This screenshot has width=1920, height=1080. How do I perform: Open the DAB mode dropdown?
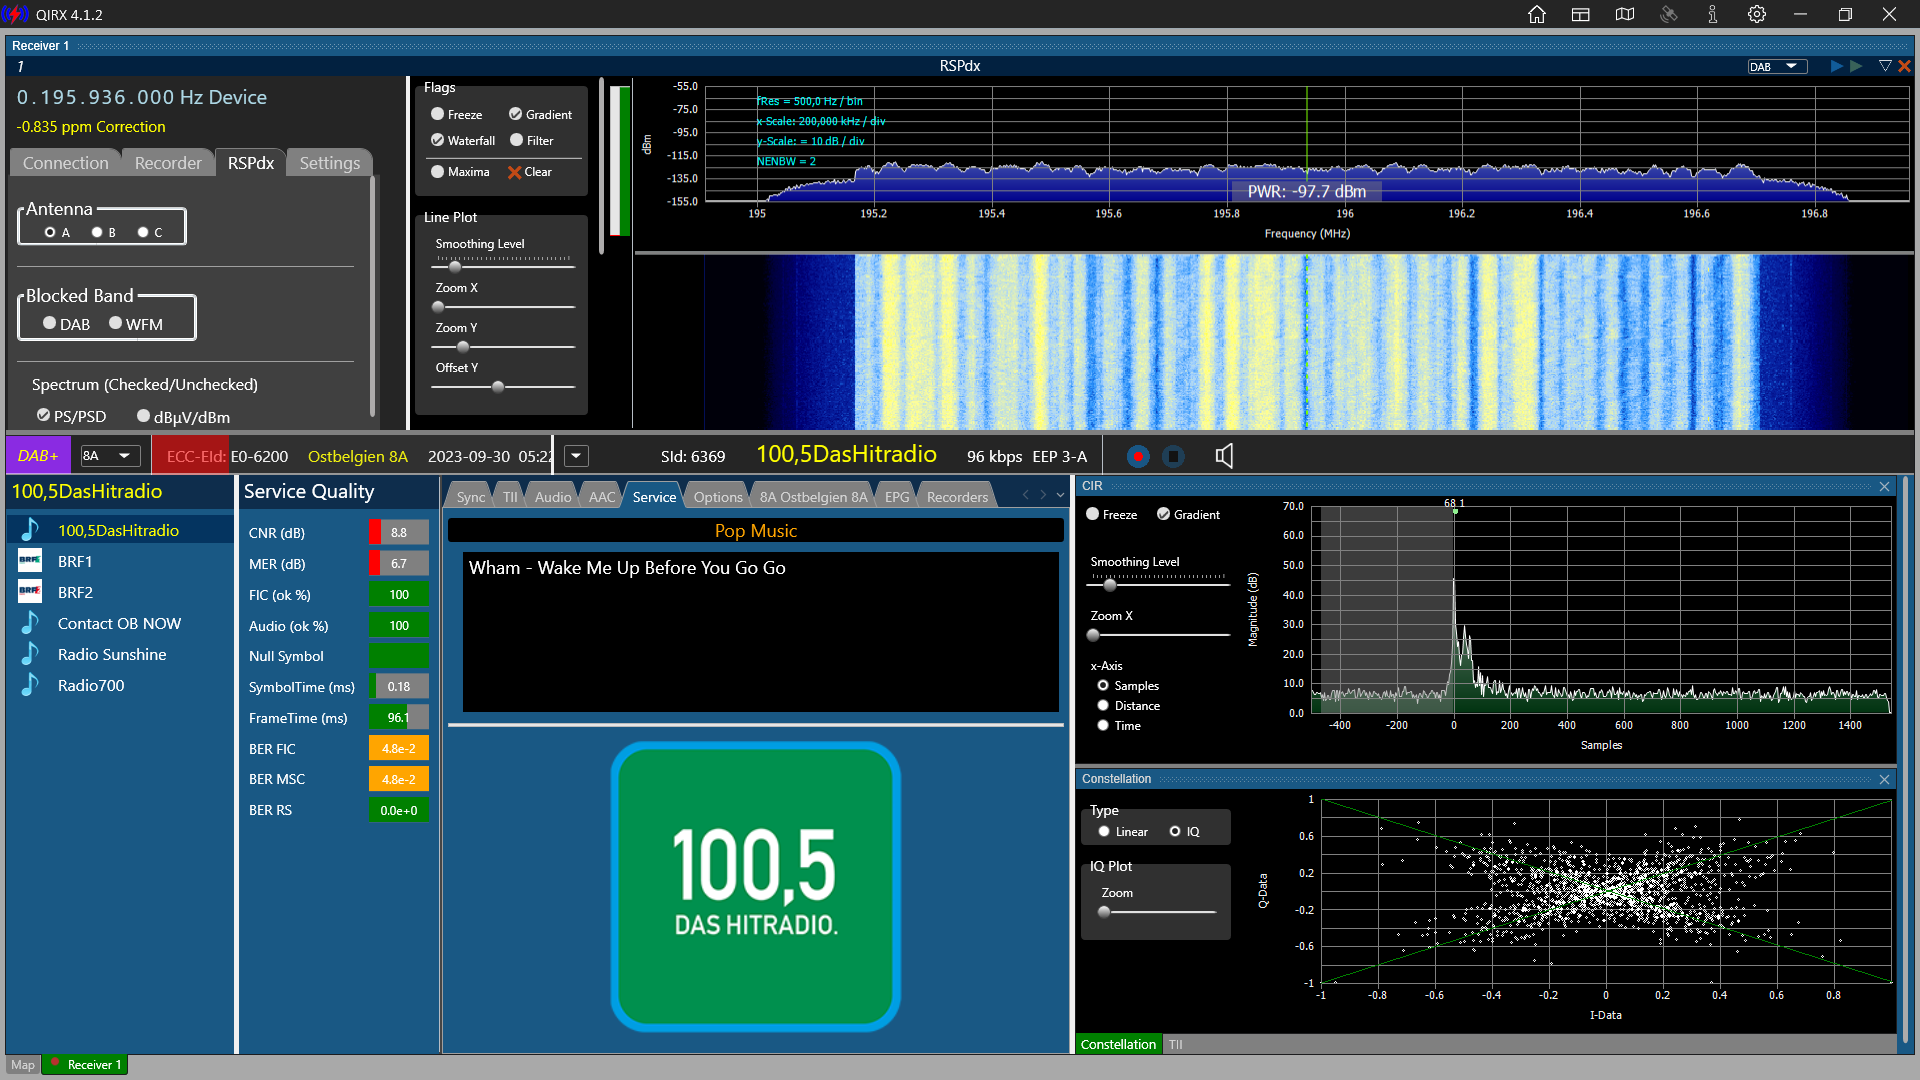click(x=1777, y=66)
